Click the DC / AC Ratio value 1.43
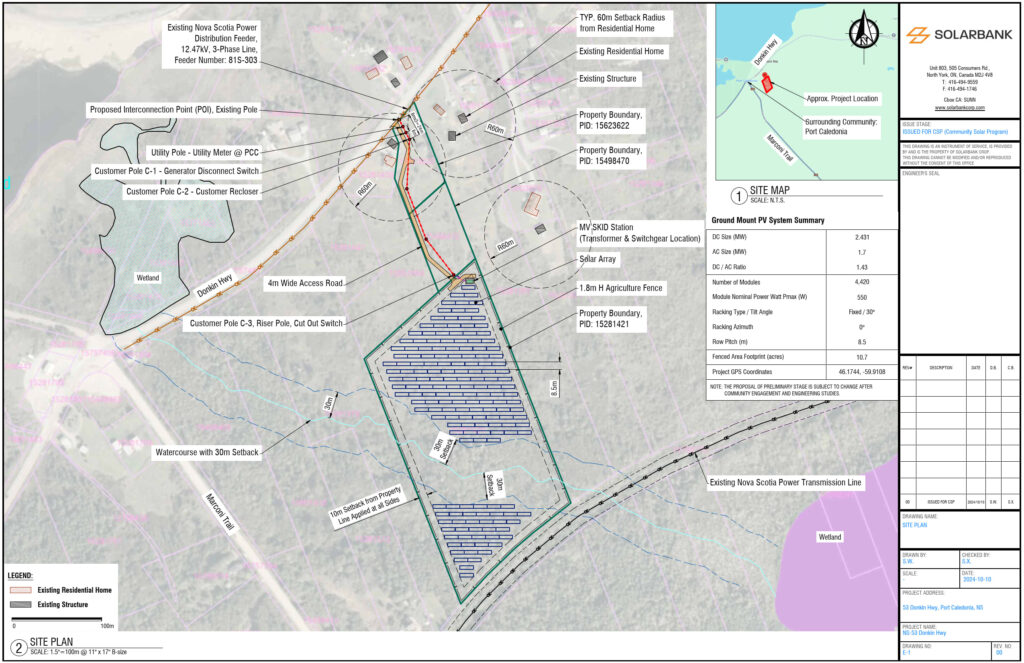The width and height of the screenshot is (1024, 663). coord(862,267)
